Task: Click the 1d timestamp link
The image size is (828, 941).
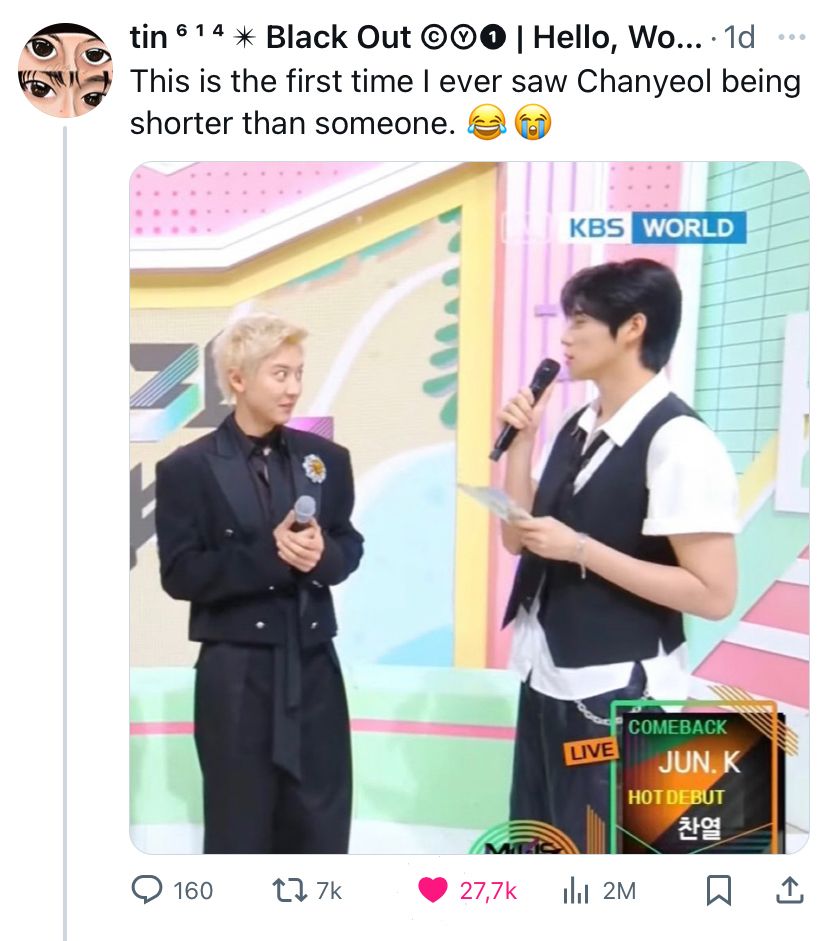Action: (x=739, y=37)
